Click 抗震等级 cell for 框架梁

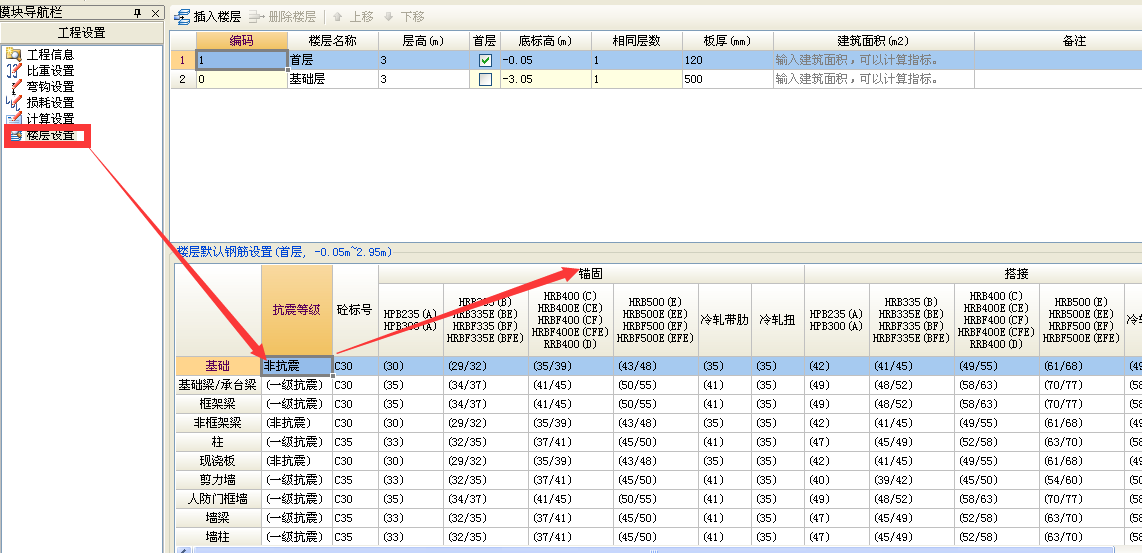point(297,404)
